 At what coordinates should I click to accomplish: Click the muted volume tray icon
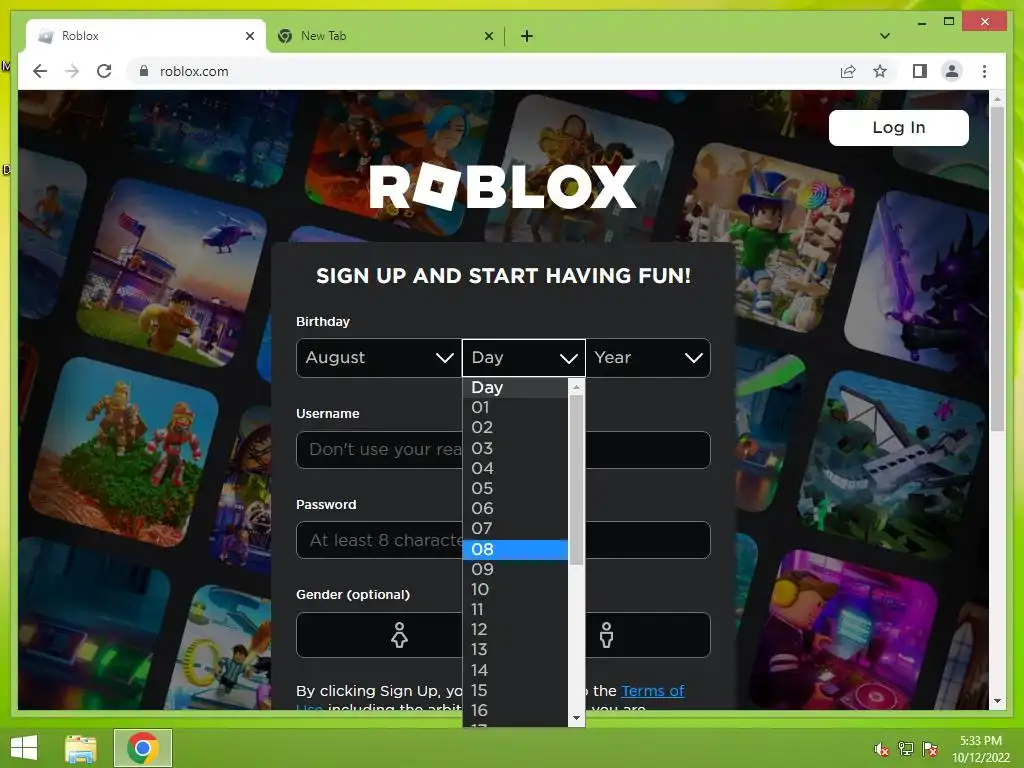pos(882,749)
